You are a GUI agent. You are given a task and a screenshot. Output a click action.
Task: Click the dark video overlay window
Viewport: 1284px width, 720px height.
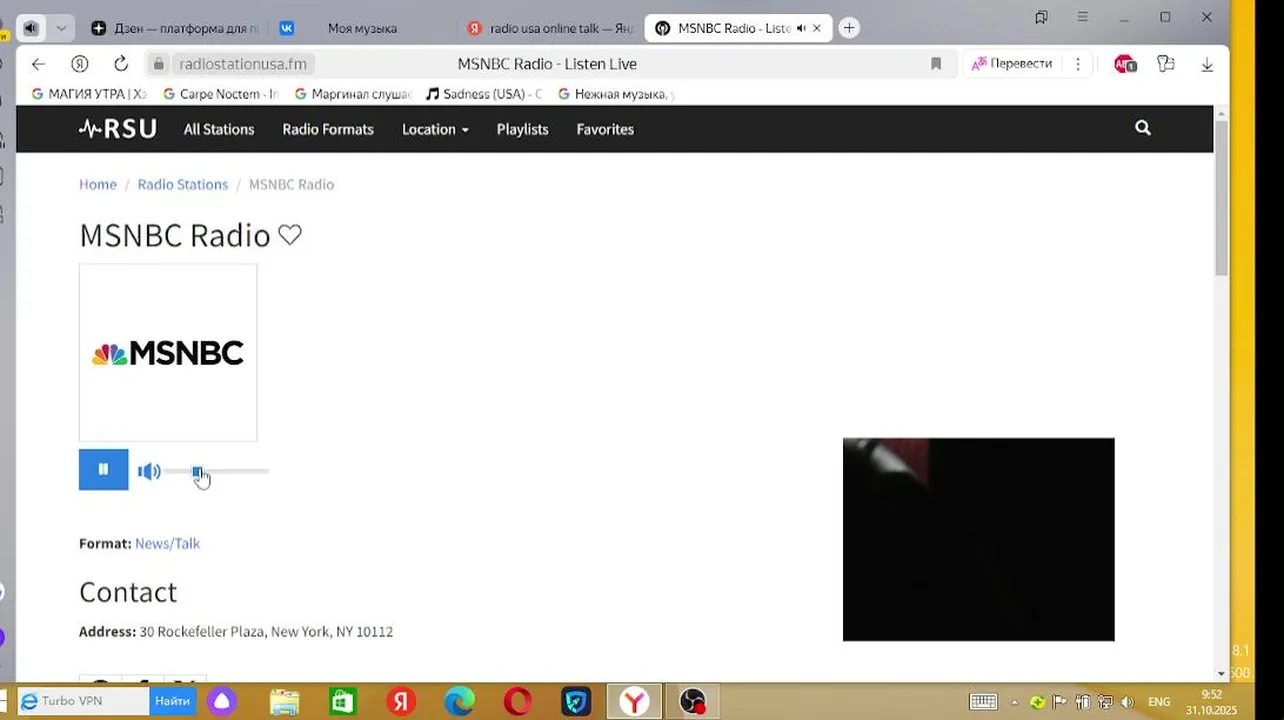[978, 539]
